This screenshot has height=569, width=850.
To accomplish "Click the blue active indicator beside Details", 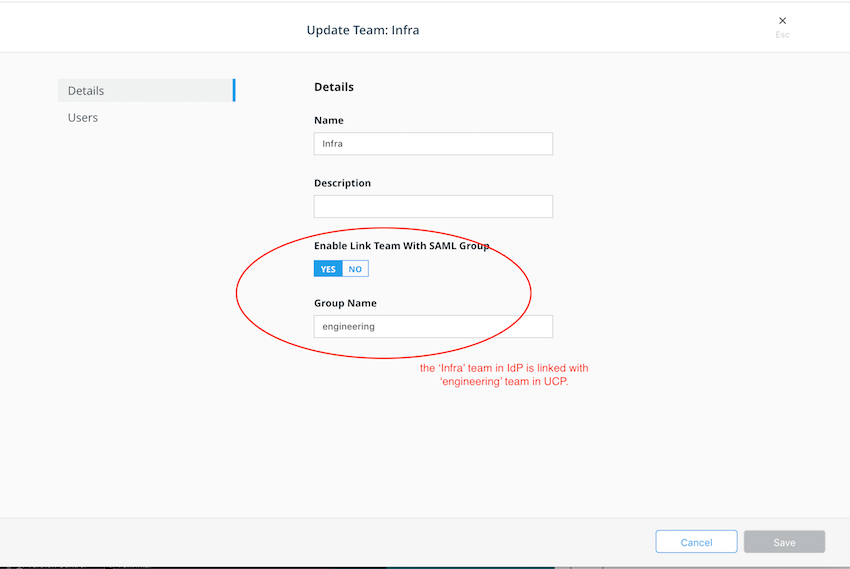I will pyautogui.click(x=234, y=91).
